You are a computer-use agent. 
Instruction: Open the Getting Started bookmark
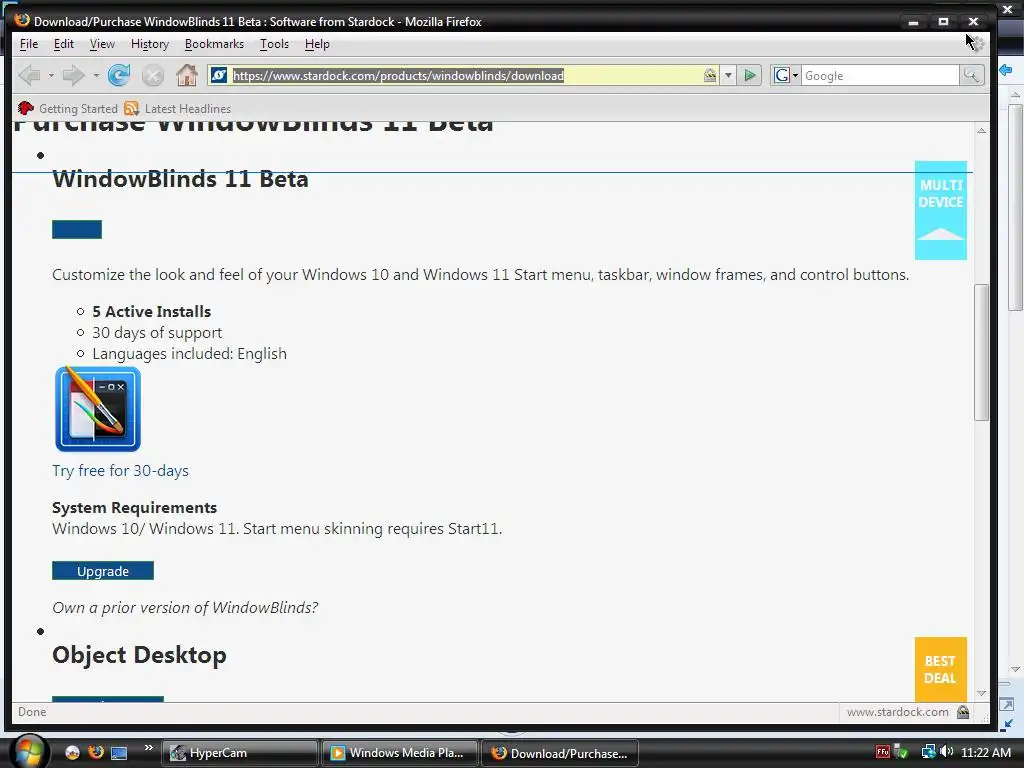click(x=68, y=108)
